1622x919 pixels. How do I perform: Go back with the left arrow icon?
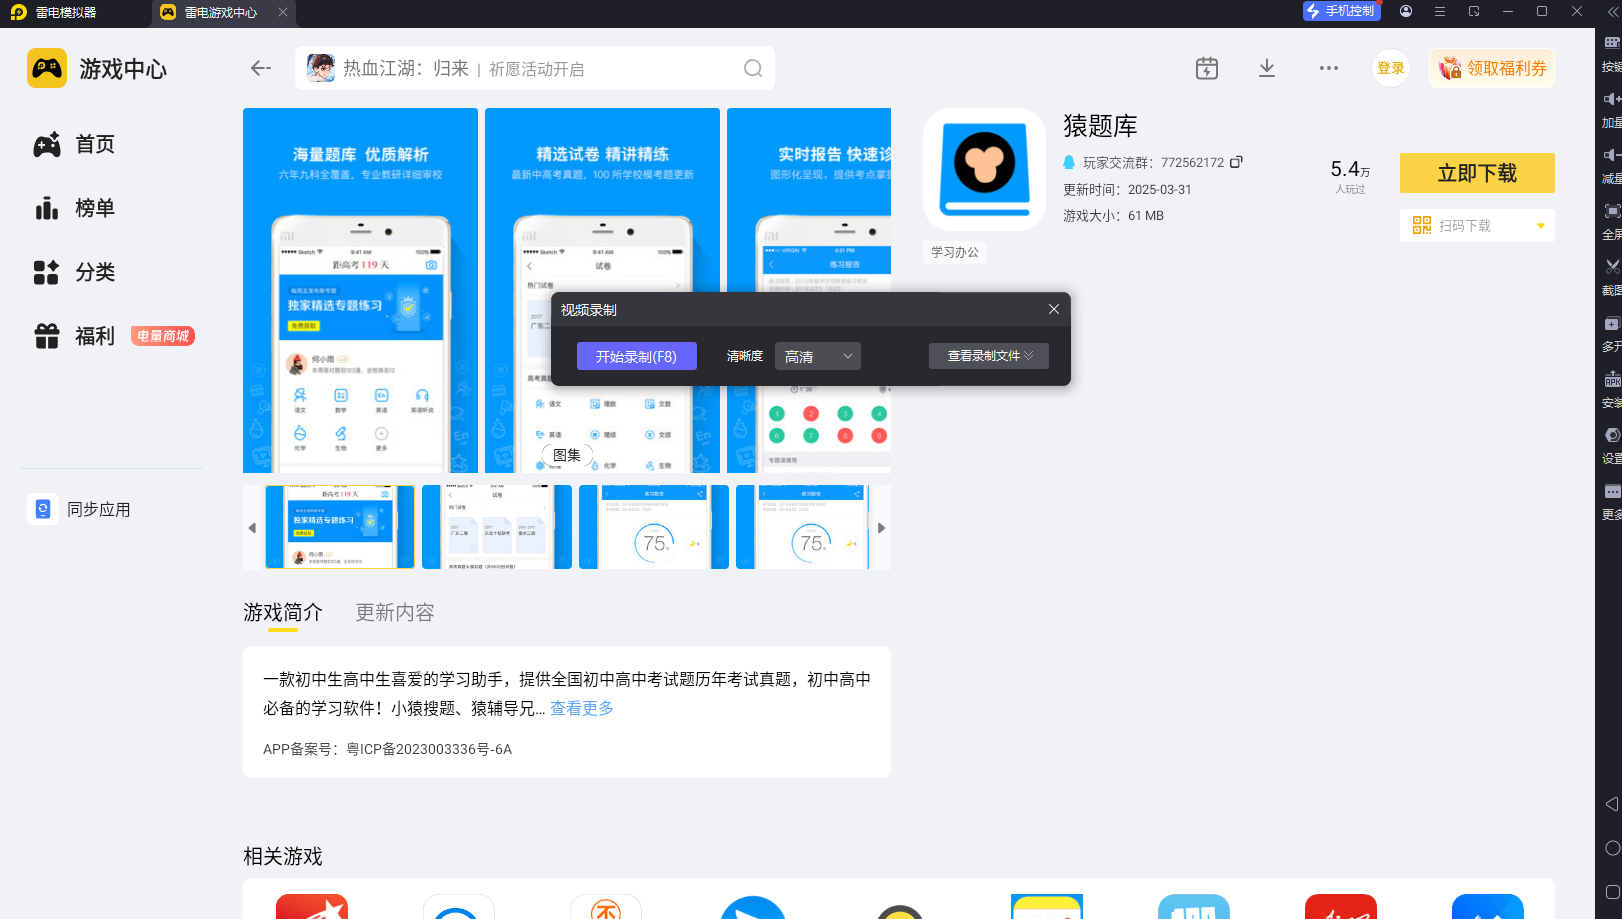click(261, 68)
